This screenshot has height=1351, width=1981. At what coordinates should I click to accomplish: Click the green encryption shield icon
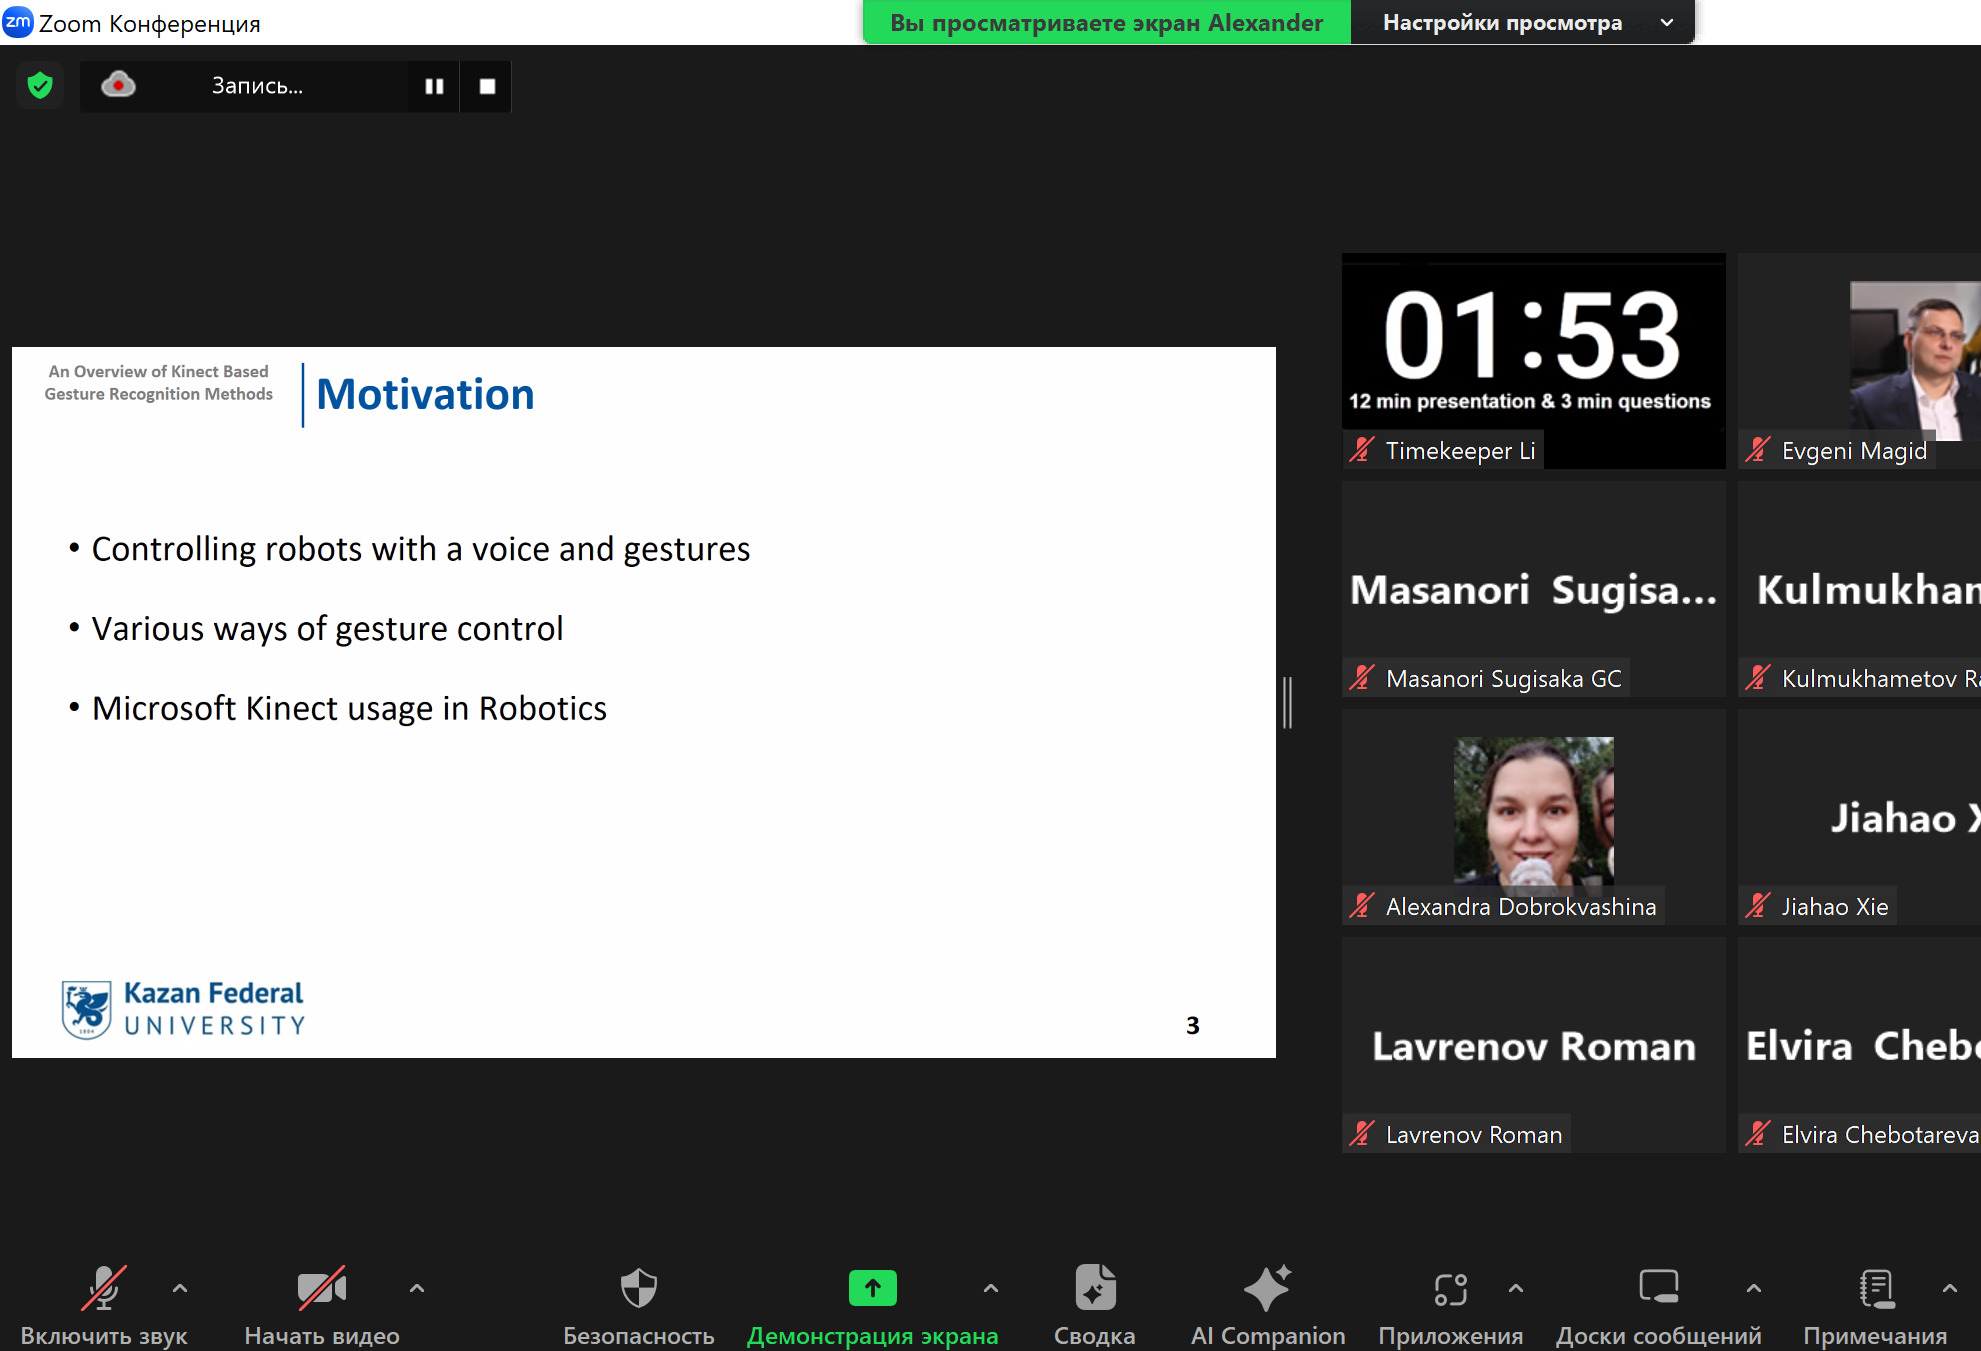pyautogui.click(x=40, y=86)
